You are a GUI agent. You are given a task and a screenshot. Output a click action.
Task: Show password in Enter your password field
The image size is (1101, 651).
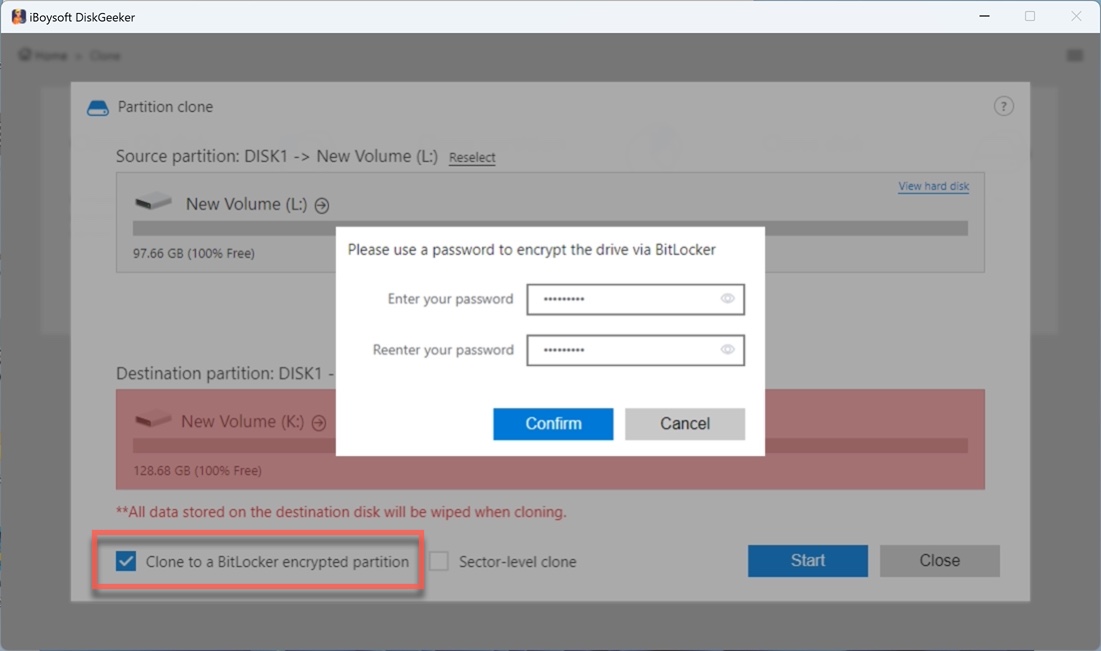click(x=727, y=298)
